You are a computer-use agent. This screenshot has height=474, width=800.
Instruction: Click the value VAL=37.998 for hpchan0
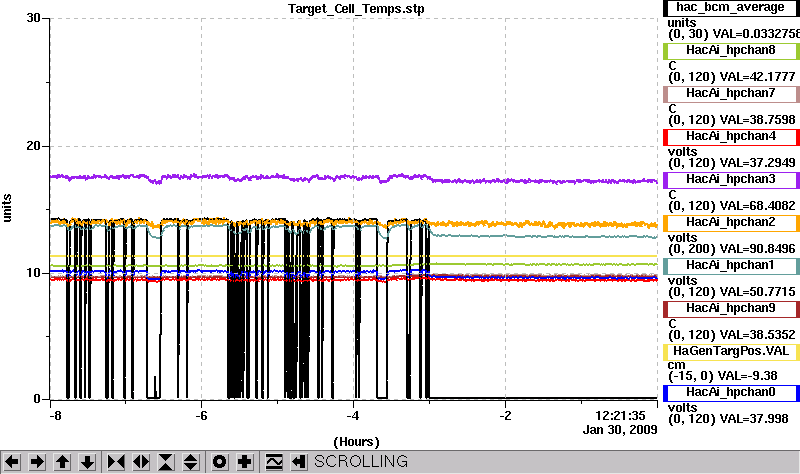point(754,419)
